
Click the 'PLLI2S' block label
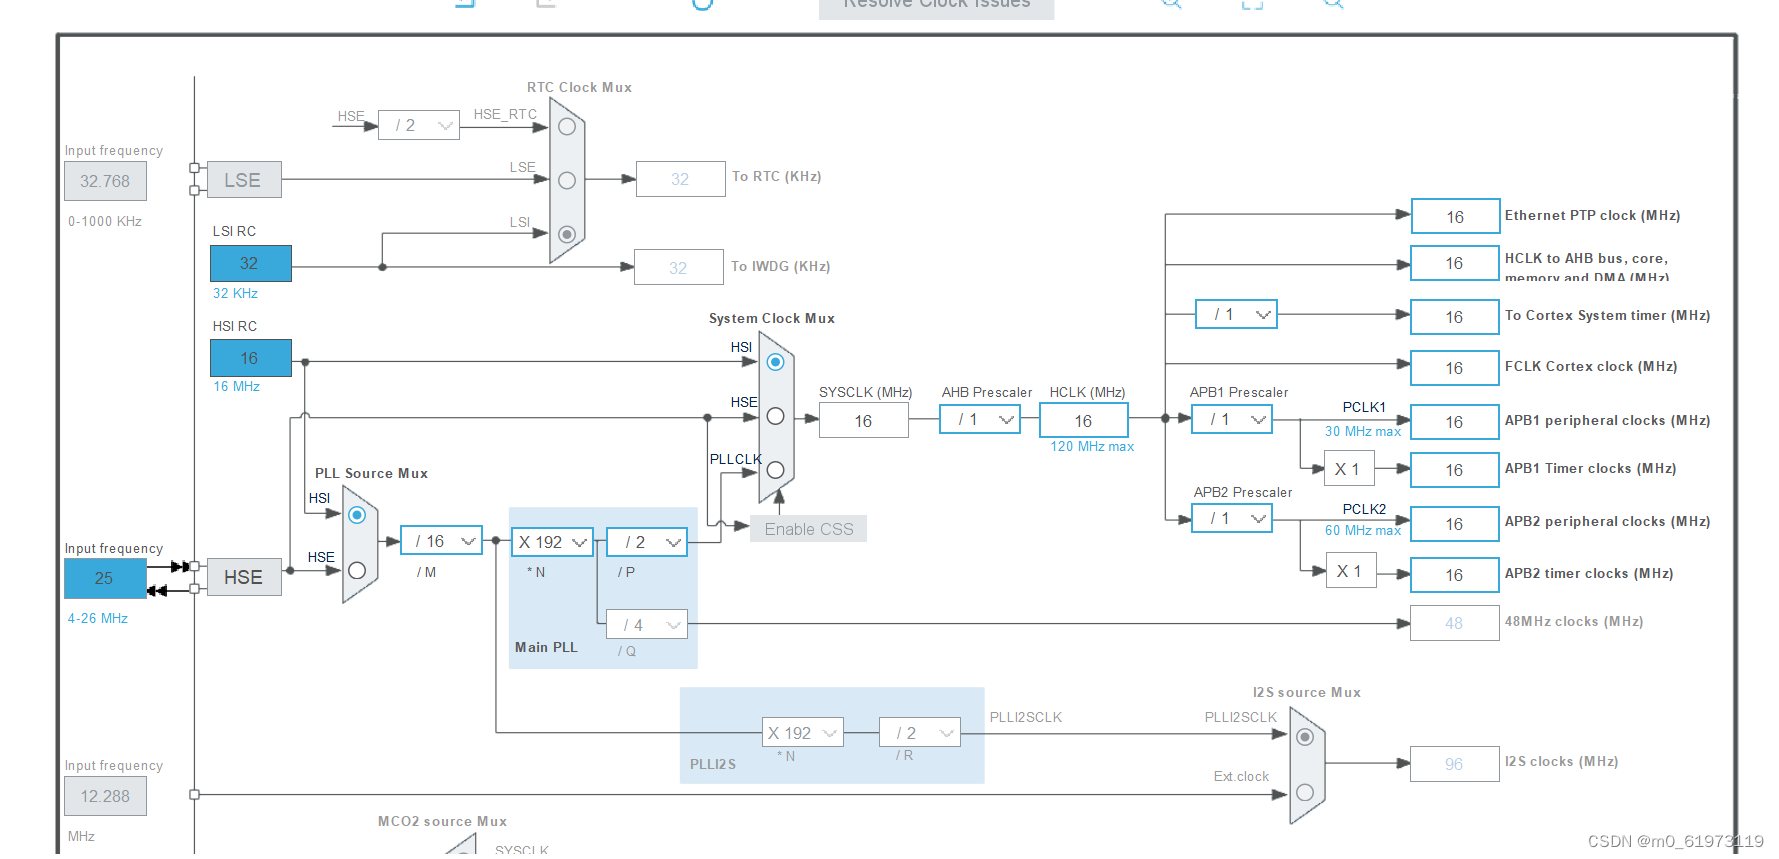[713, 764]
